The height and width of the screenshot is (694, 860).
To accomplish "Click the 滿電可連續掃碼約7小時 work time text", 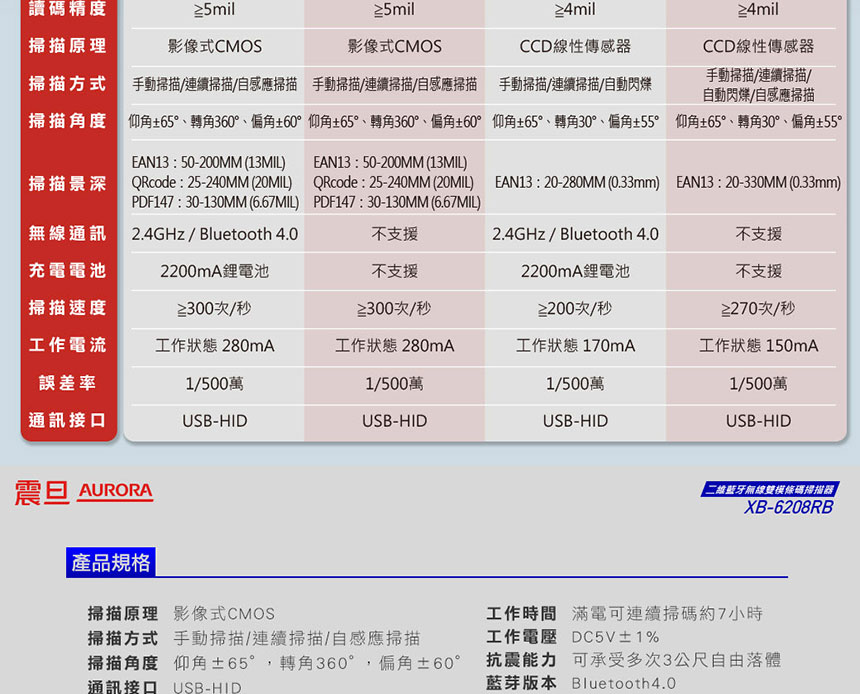I will (x=667, y=613).
